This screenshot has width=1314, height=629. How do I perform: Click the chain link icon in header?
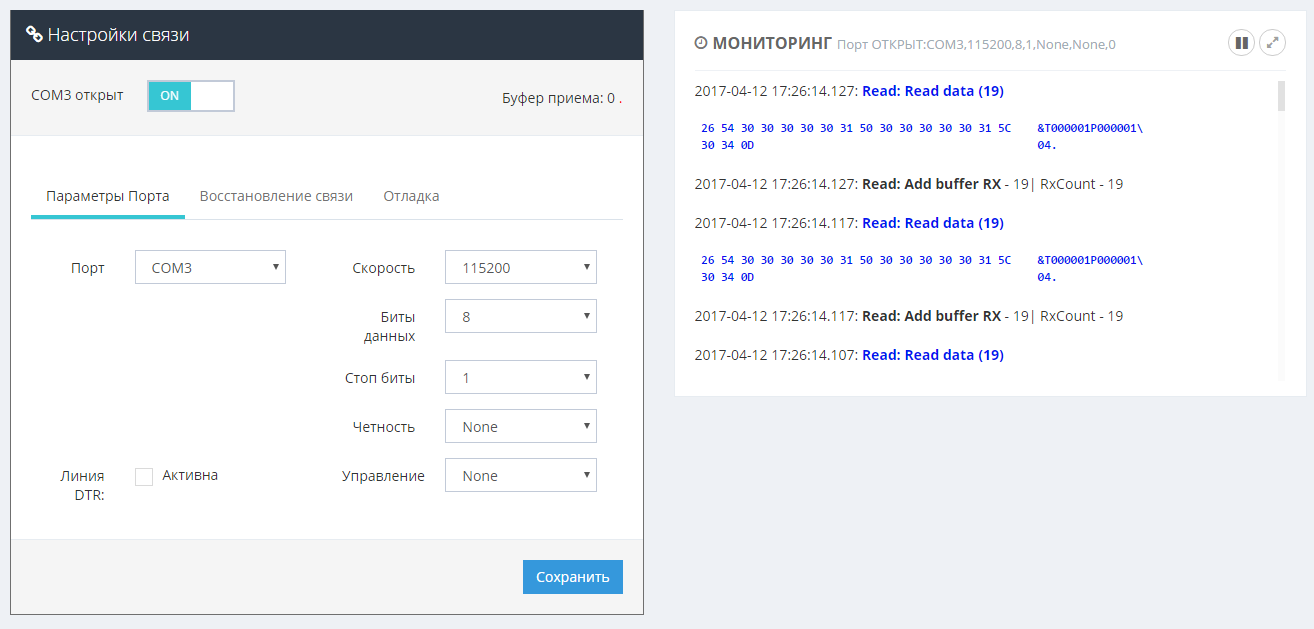pos(34,35)
